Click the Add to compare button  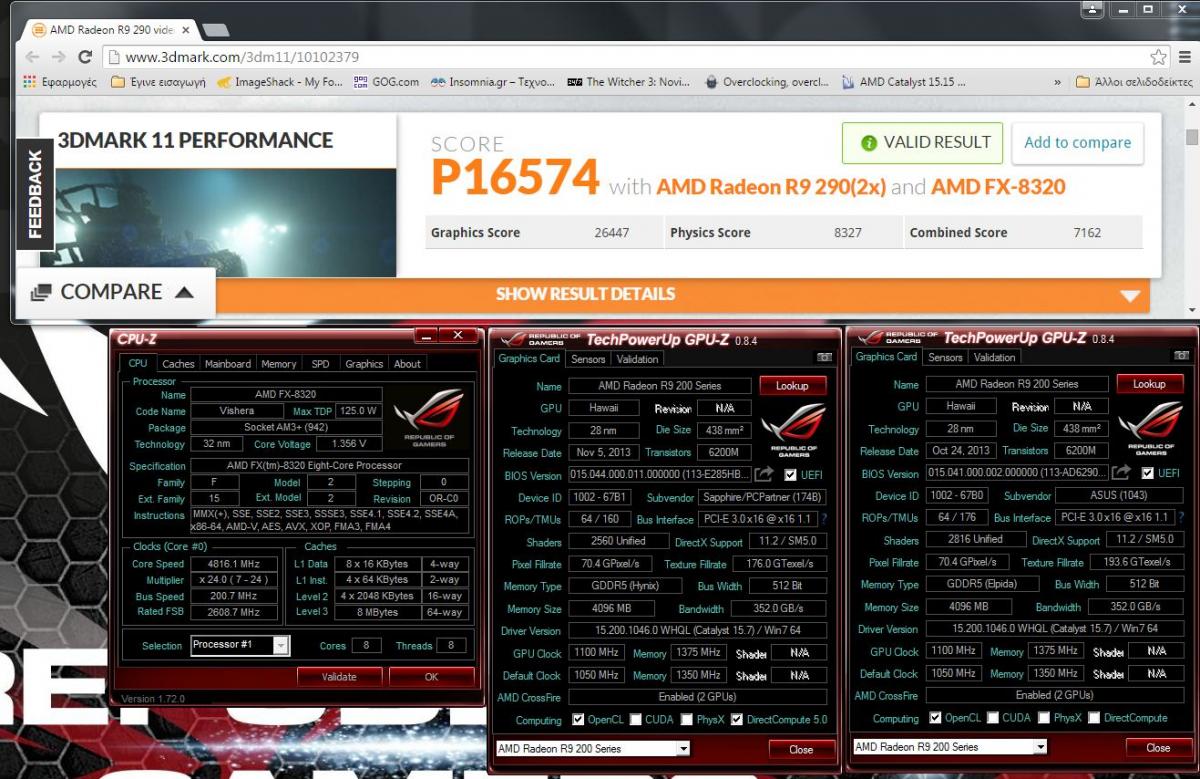pyautogui.click(x=1077, y=142)
